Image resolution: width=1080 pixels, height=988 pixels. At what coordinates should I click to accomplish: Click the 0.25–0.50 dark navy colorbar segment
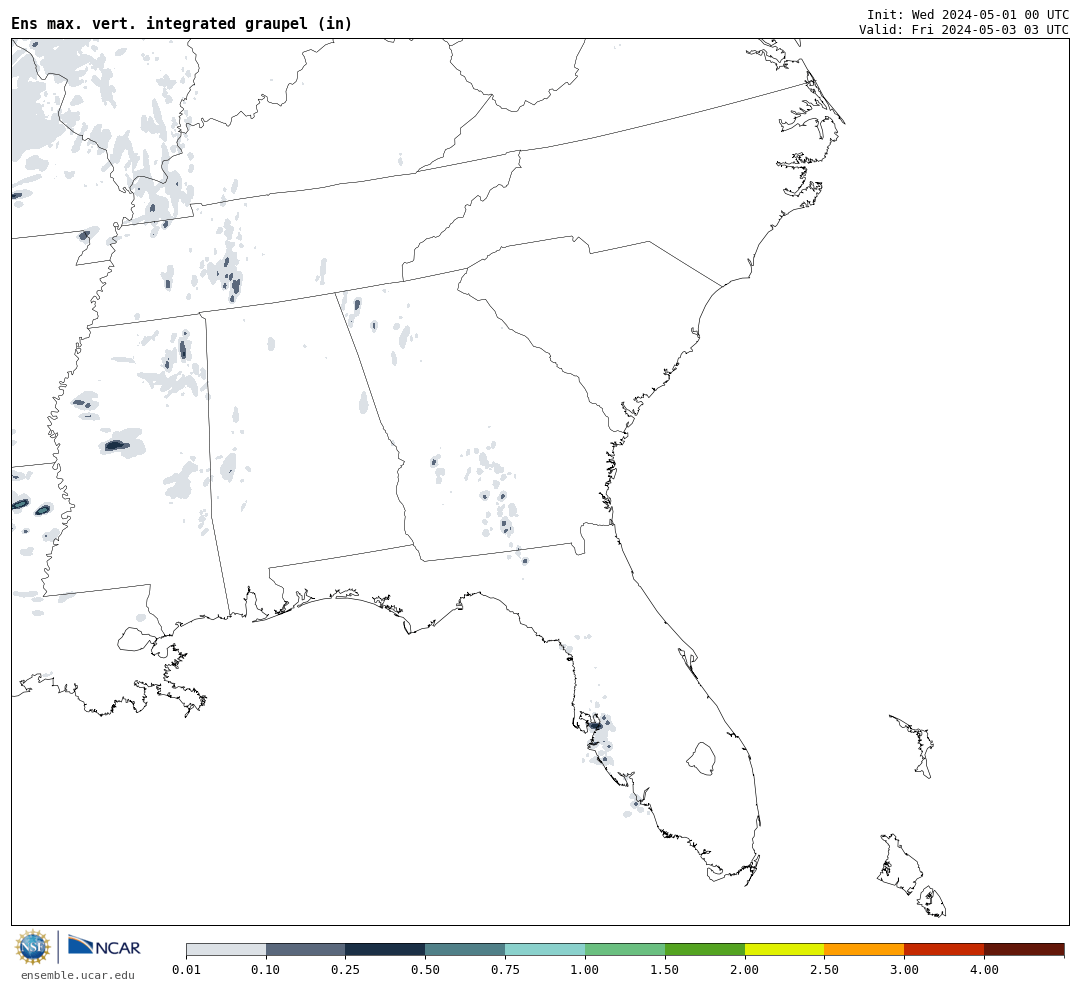coord(385,950)
